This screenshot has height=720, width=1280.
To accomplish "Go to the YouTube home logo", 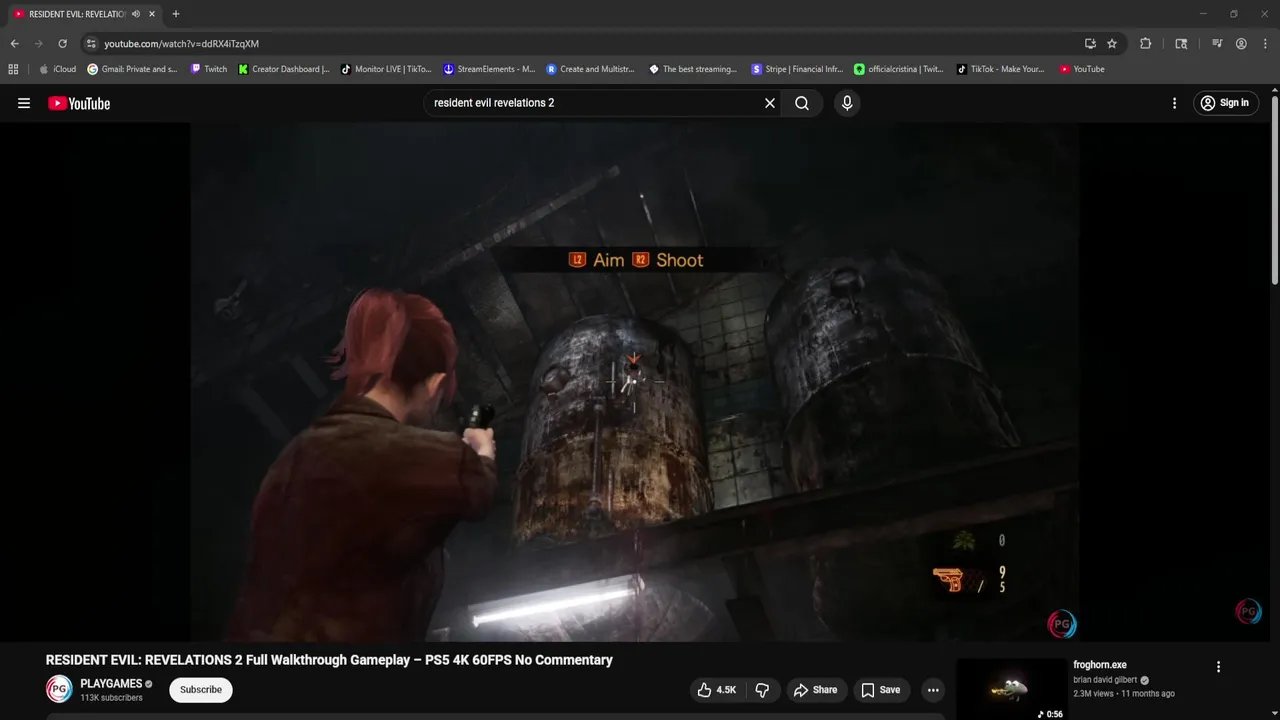I will [x=79, y=103].
